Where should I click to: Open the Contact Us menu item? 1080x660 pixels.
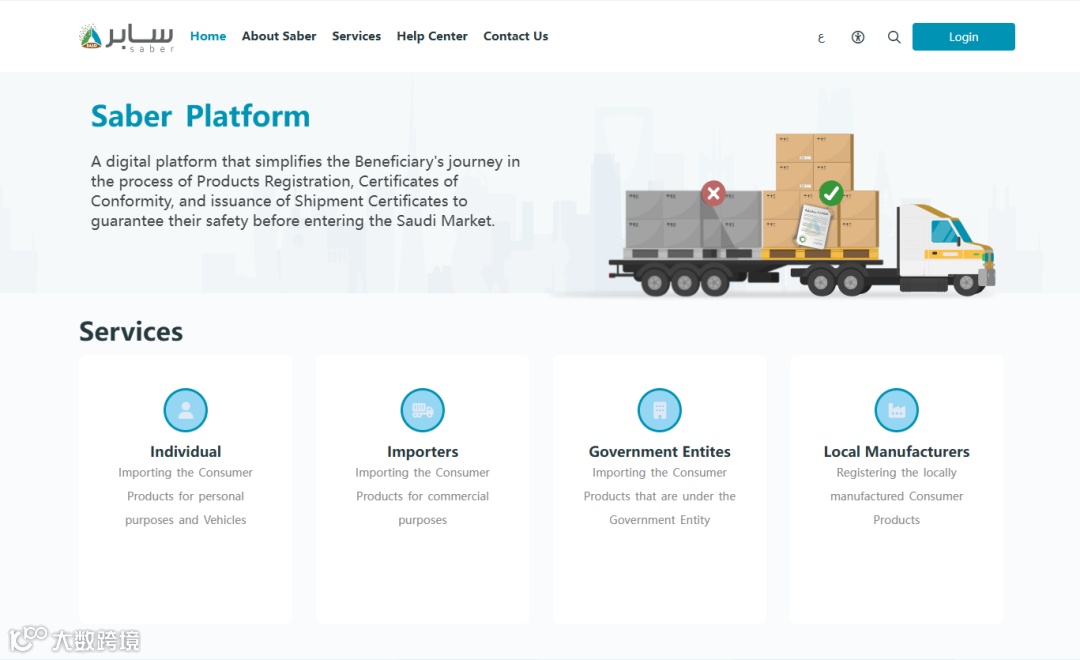point(516,37)
